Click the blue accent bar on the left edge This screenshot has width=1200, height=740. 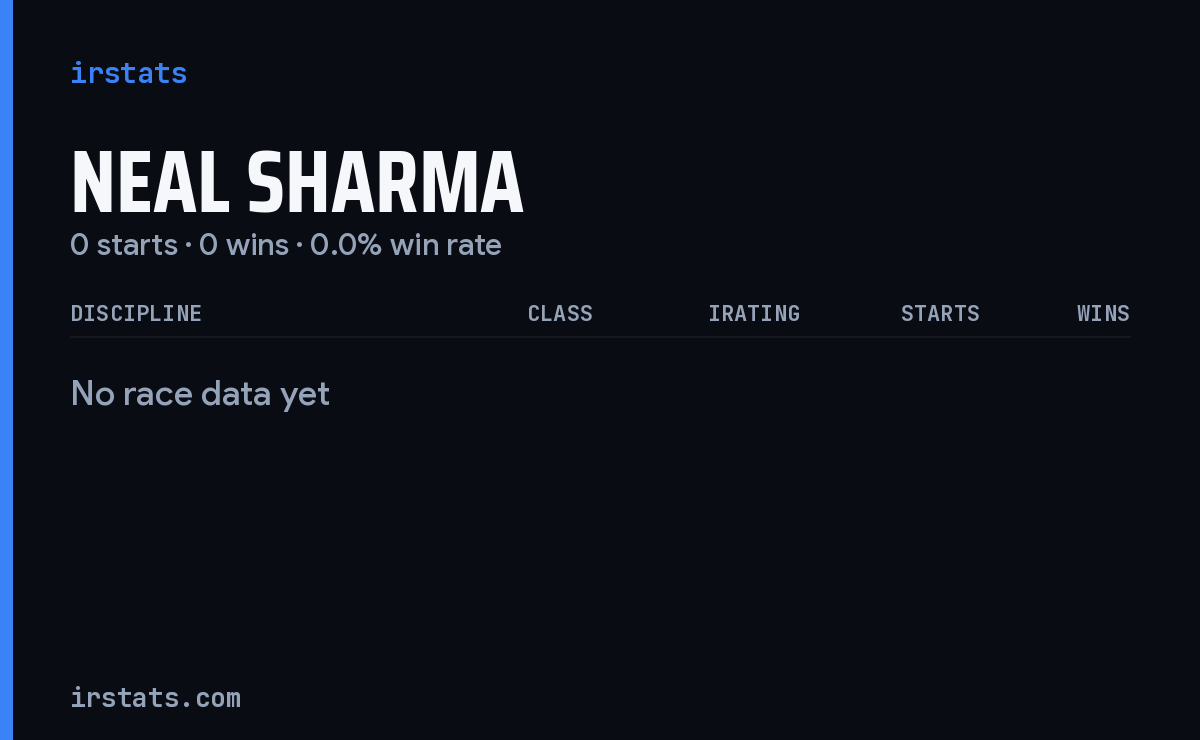pyautogui.click(x=6, y=370)
